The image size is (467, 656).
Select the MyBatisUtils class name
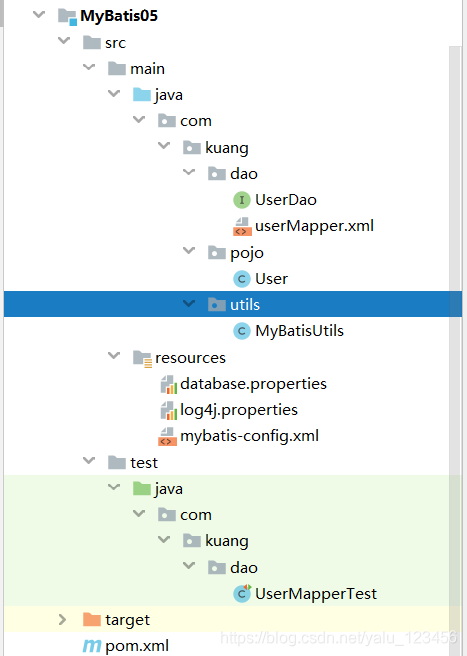point(299,331)
